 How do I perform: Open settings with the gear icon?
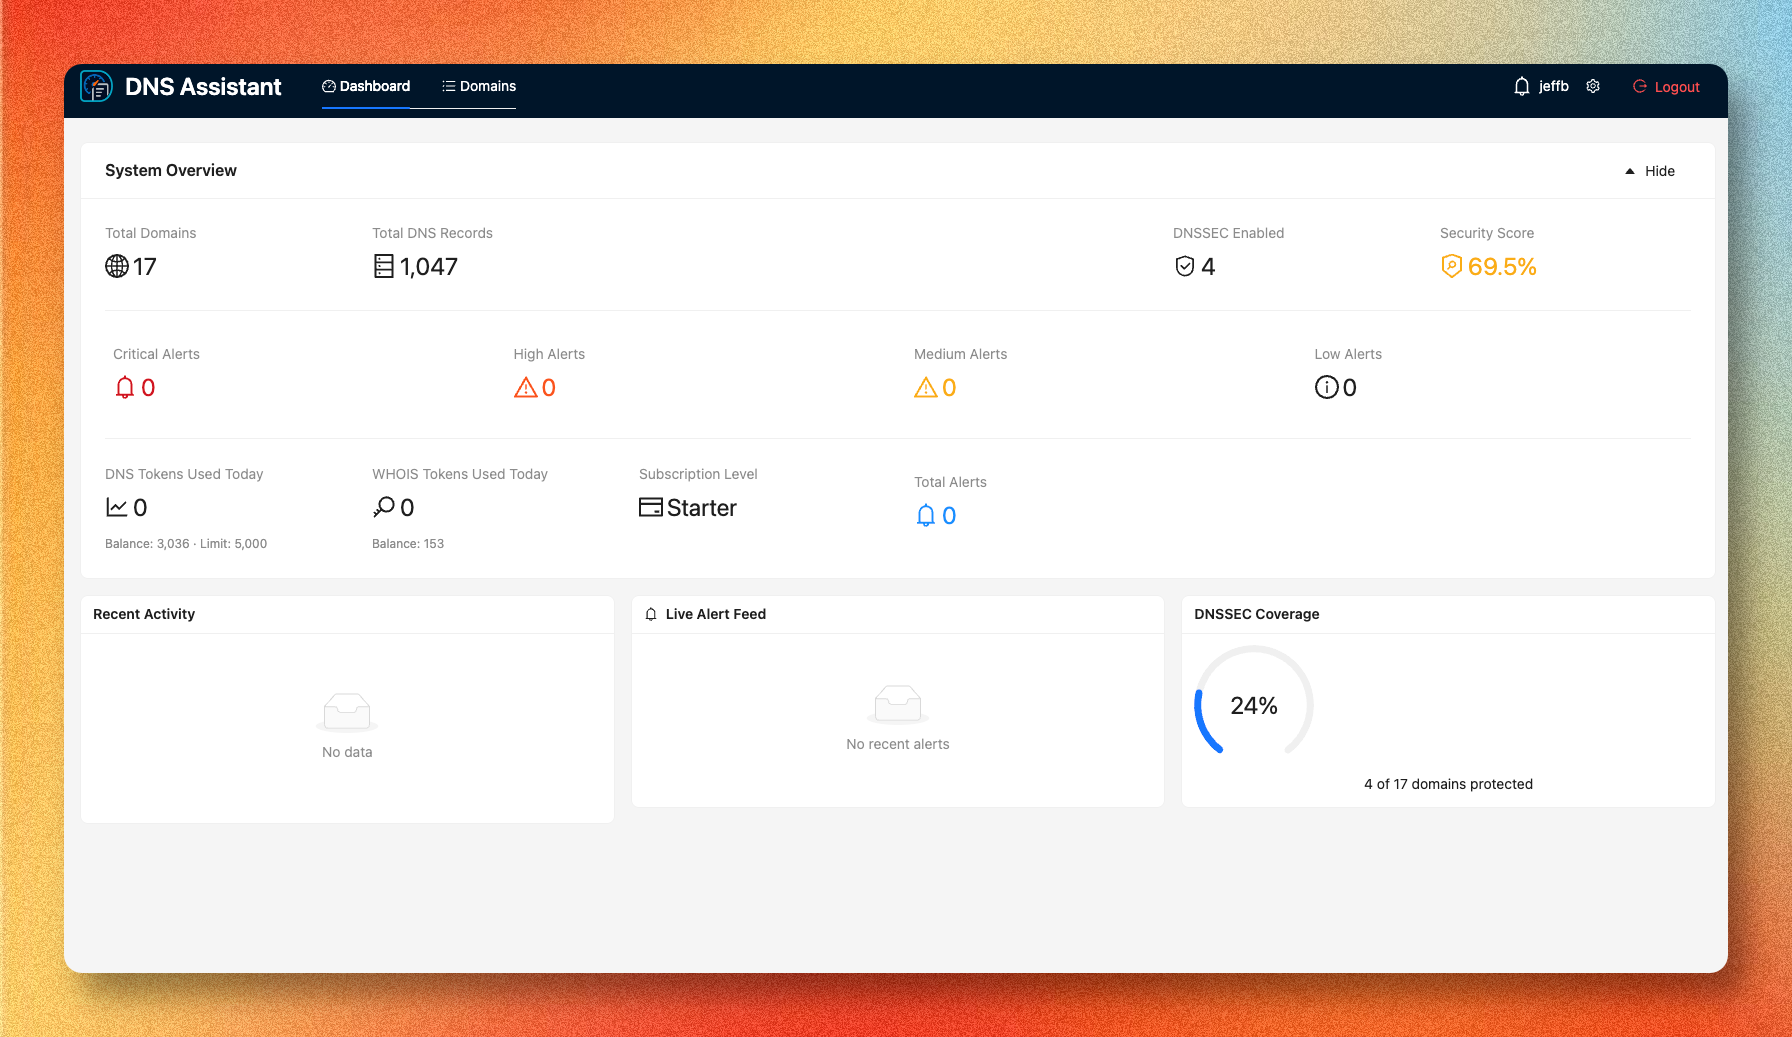[1593, 86]
